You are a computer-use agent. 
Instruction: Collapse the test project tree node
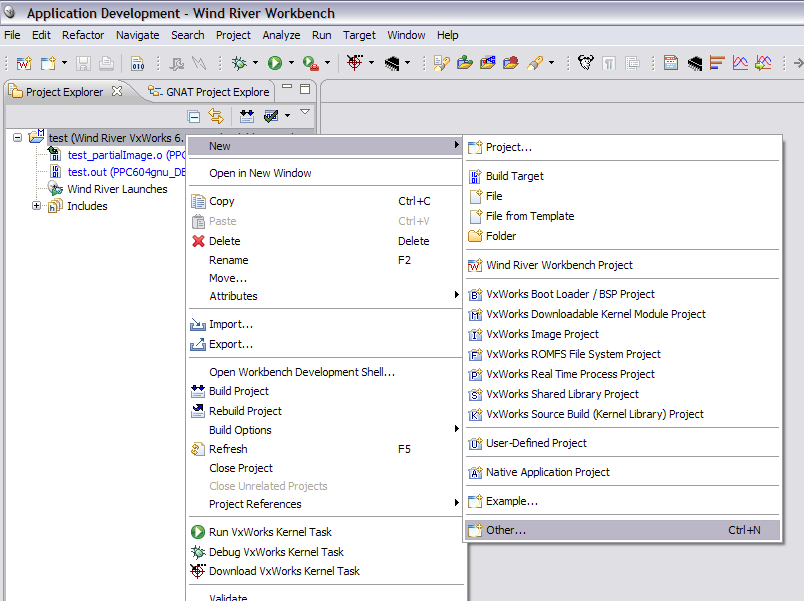17,137
